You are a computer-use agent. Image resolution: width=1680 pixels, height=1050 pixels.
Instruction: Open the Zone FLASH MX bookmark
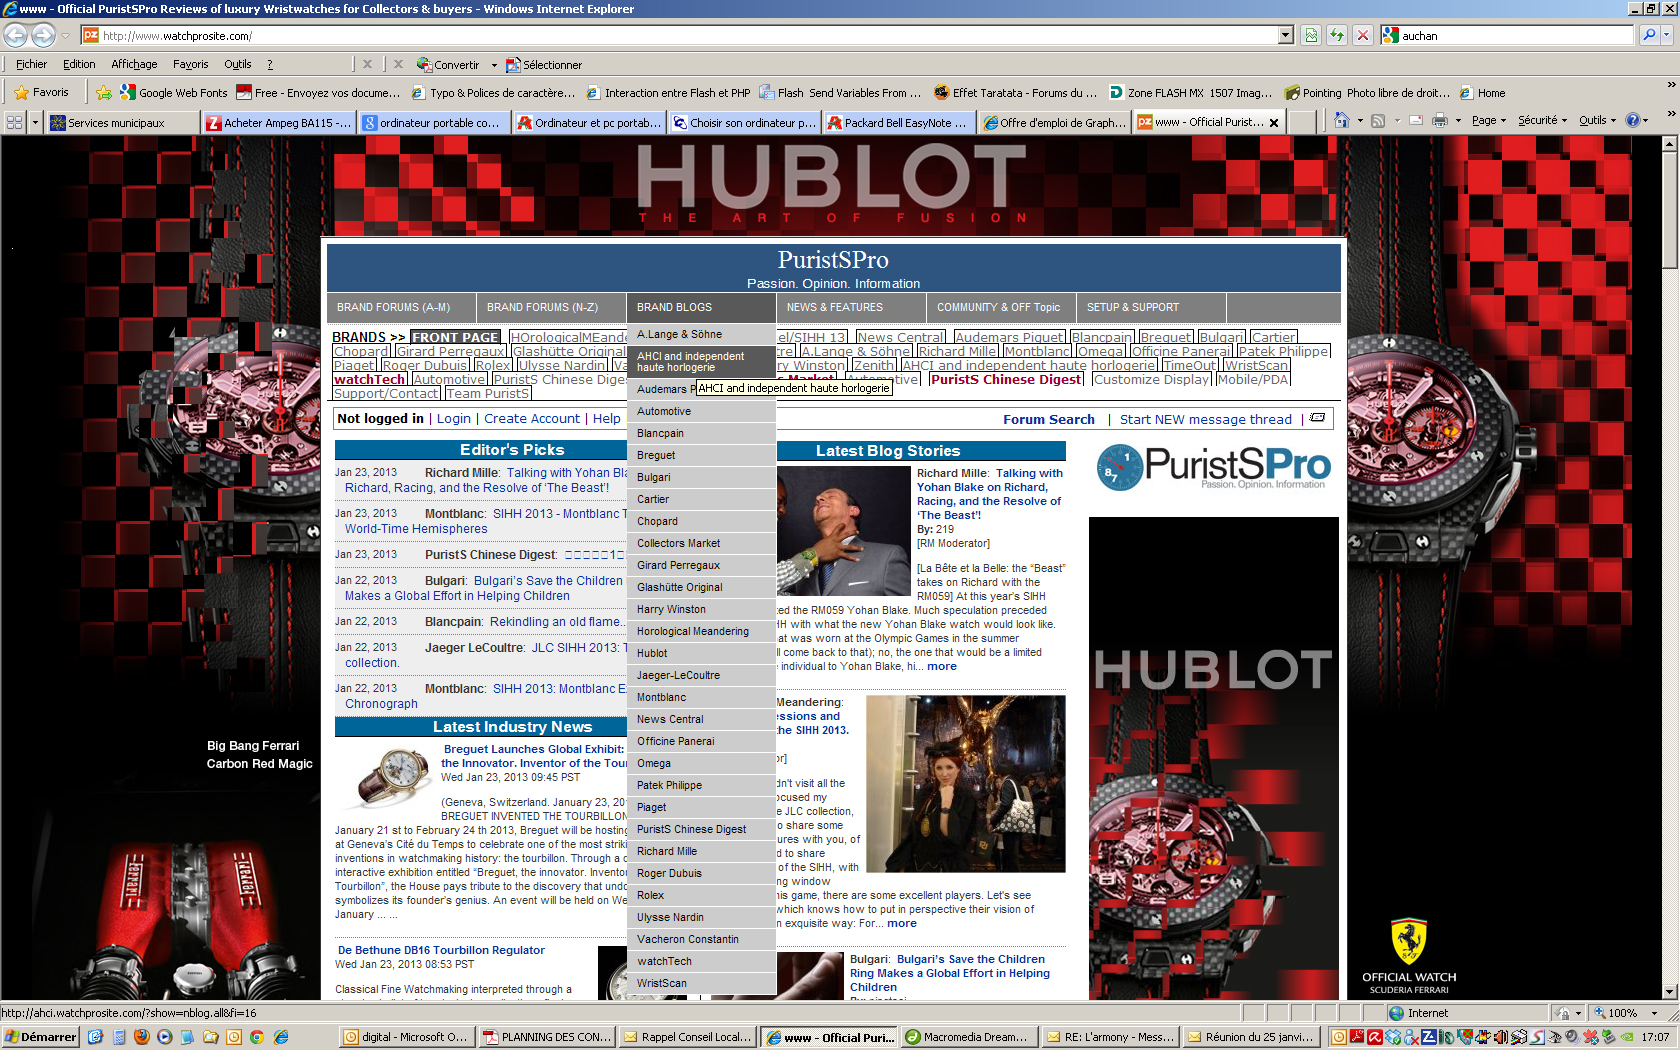click(x=1190, y=93)
